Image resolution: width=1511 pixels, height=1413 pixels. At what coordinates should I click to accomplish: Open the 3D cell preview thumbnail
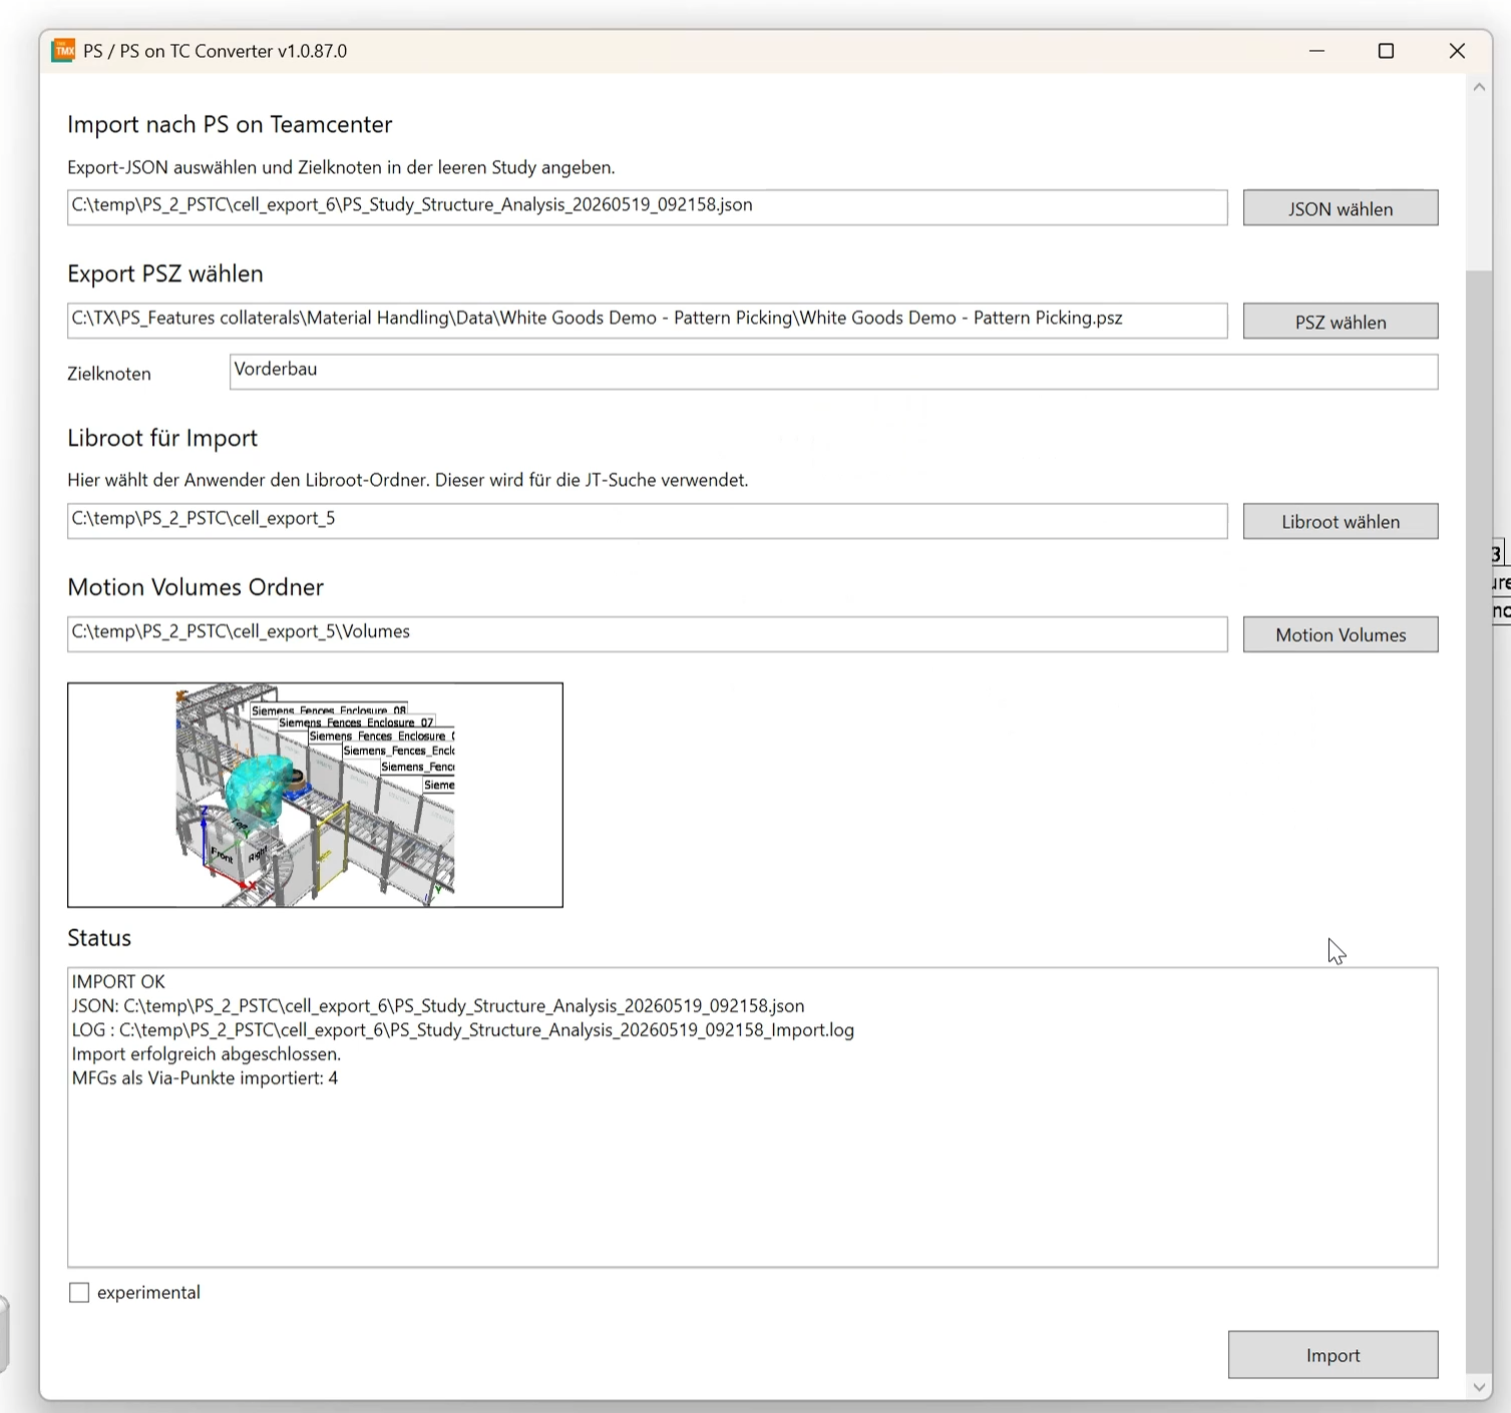315,795
